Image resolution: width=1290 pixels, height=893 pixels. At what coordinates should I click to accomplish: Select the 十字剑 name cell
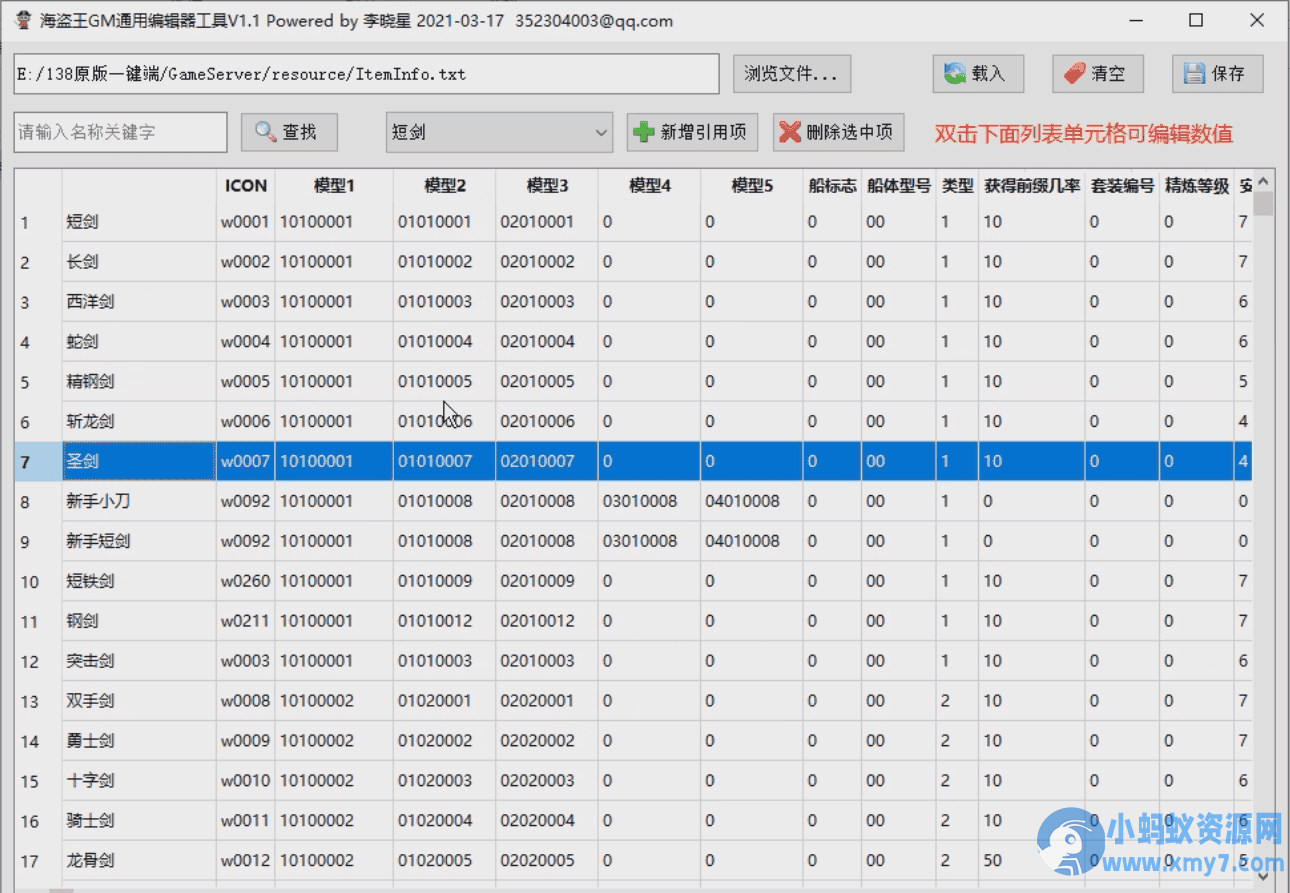(139, 781)
